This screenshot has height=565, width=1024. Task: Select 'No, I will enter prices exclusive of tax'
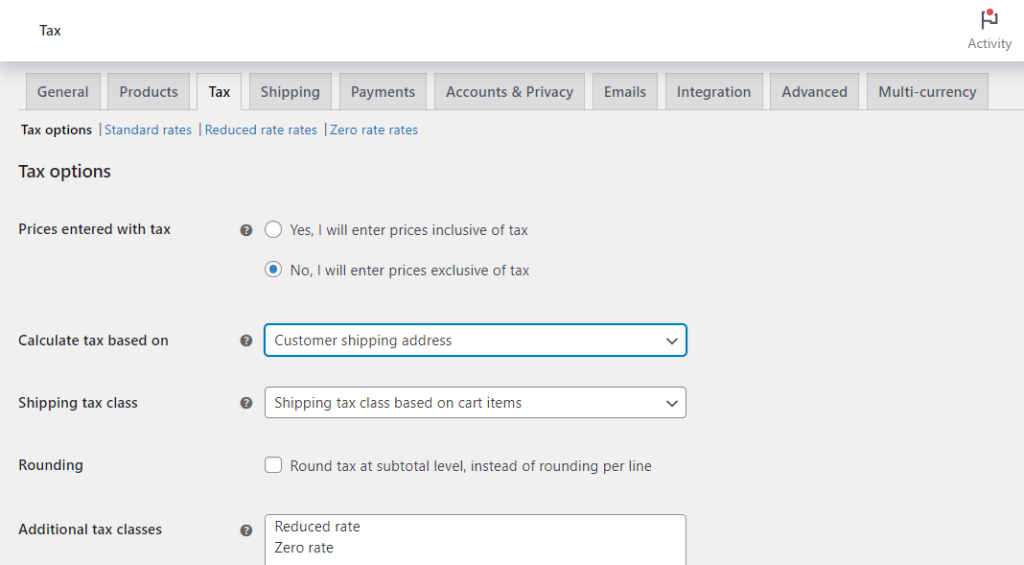(274, 270)
